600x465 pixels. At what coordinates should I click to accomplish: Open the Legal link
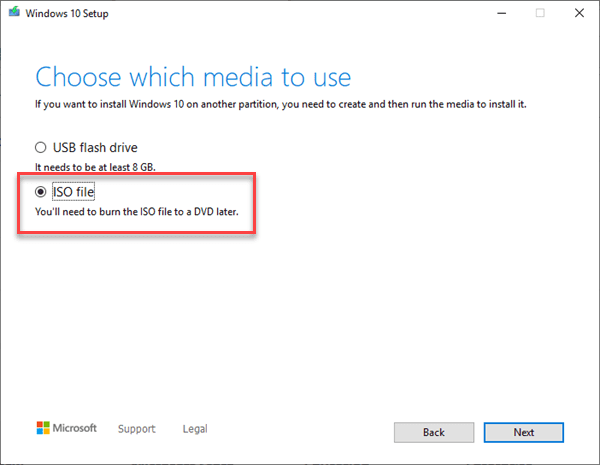[x=195, y=429]
